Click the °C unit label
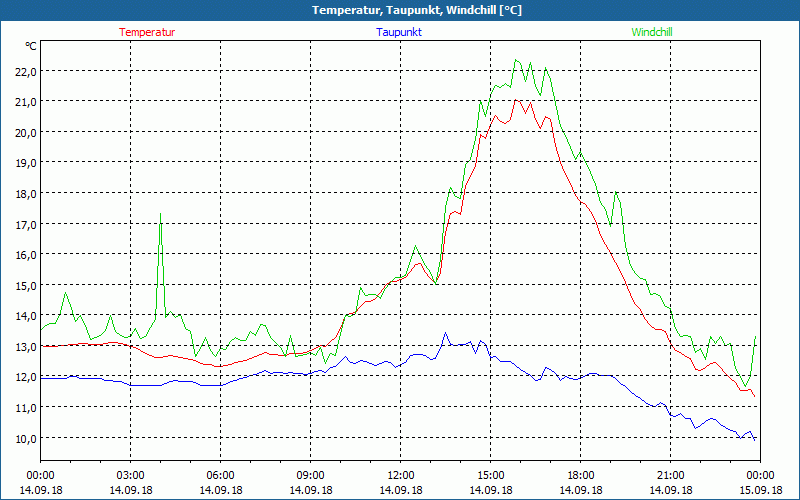The image size is (800, 500). [31, 46]
